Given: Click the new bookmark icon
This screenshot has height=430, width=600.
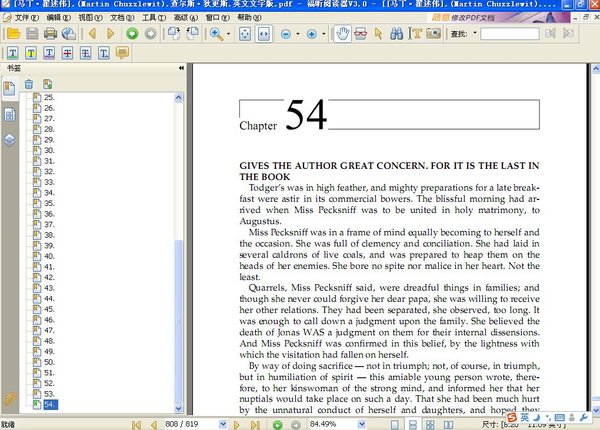Looking at the screenshot, I should pyautogui.click(x=48, y=84).
